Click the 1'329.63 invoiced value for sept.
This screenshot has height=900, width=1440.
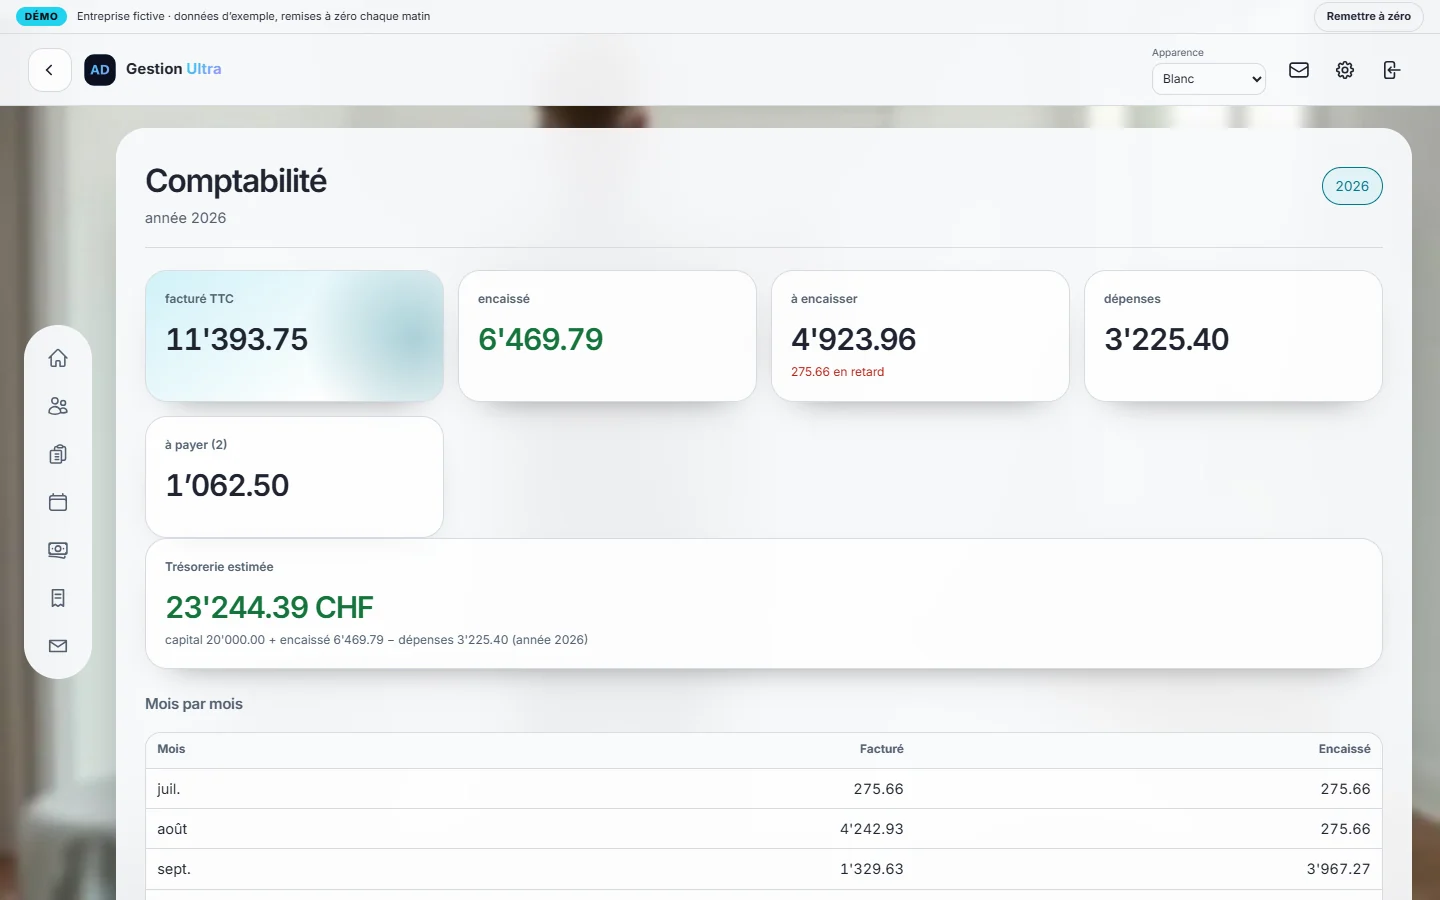click(872, 869)
